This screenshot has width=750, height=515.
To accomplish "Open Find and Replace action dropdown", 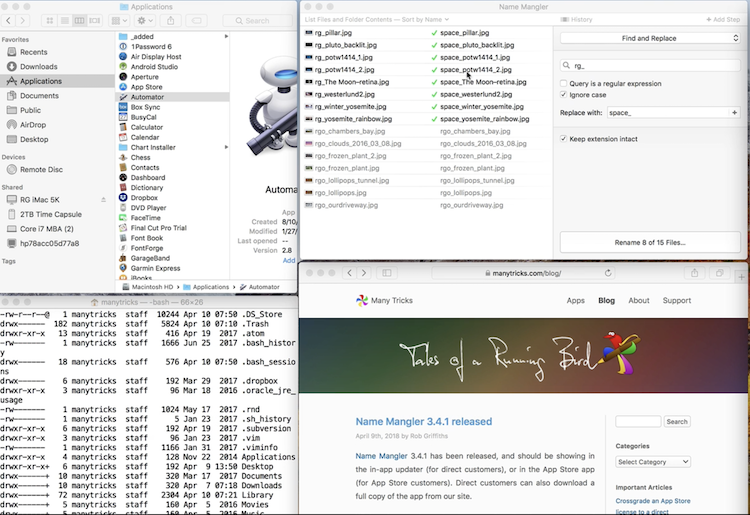I will (650, 38).
